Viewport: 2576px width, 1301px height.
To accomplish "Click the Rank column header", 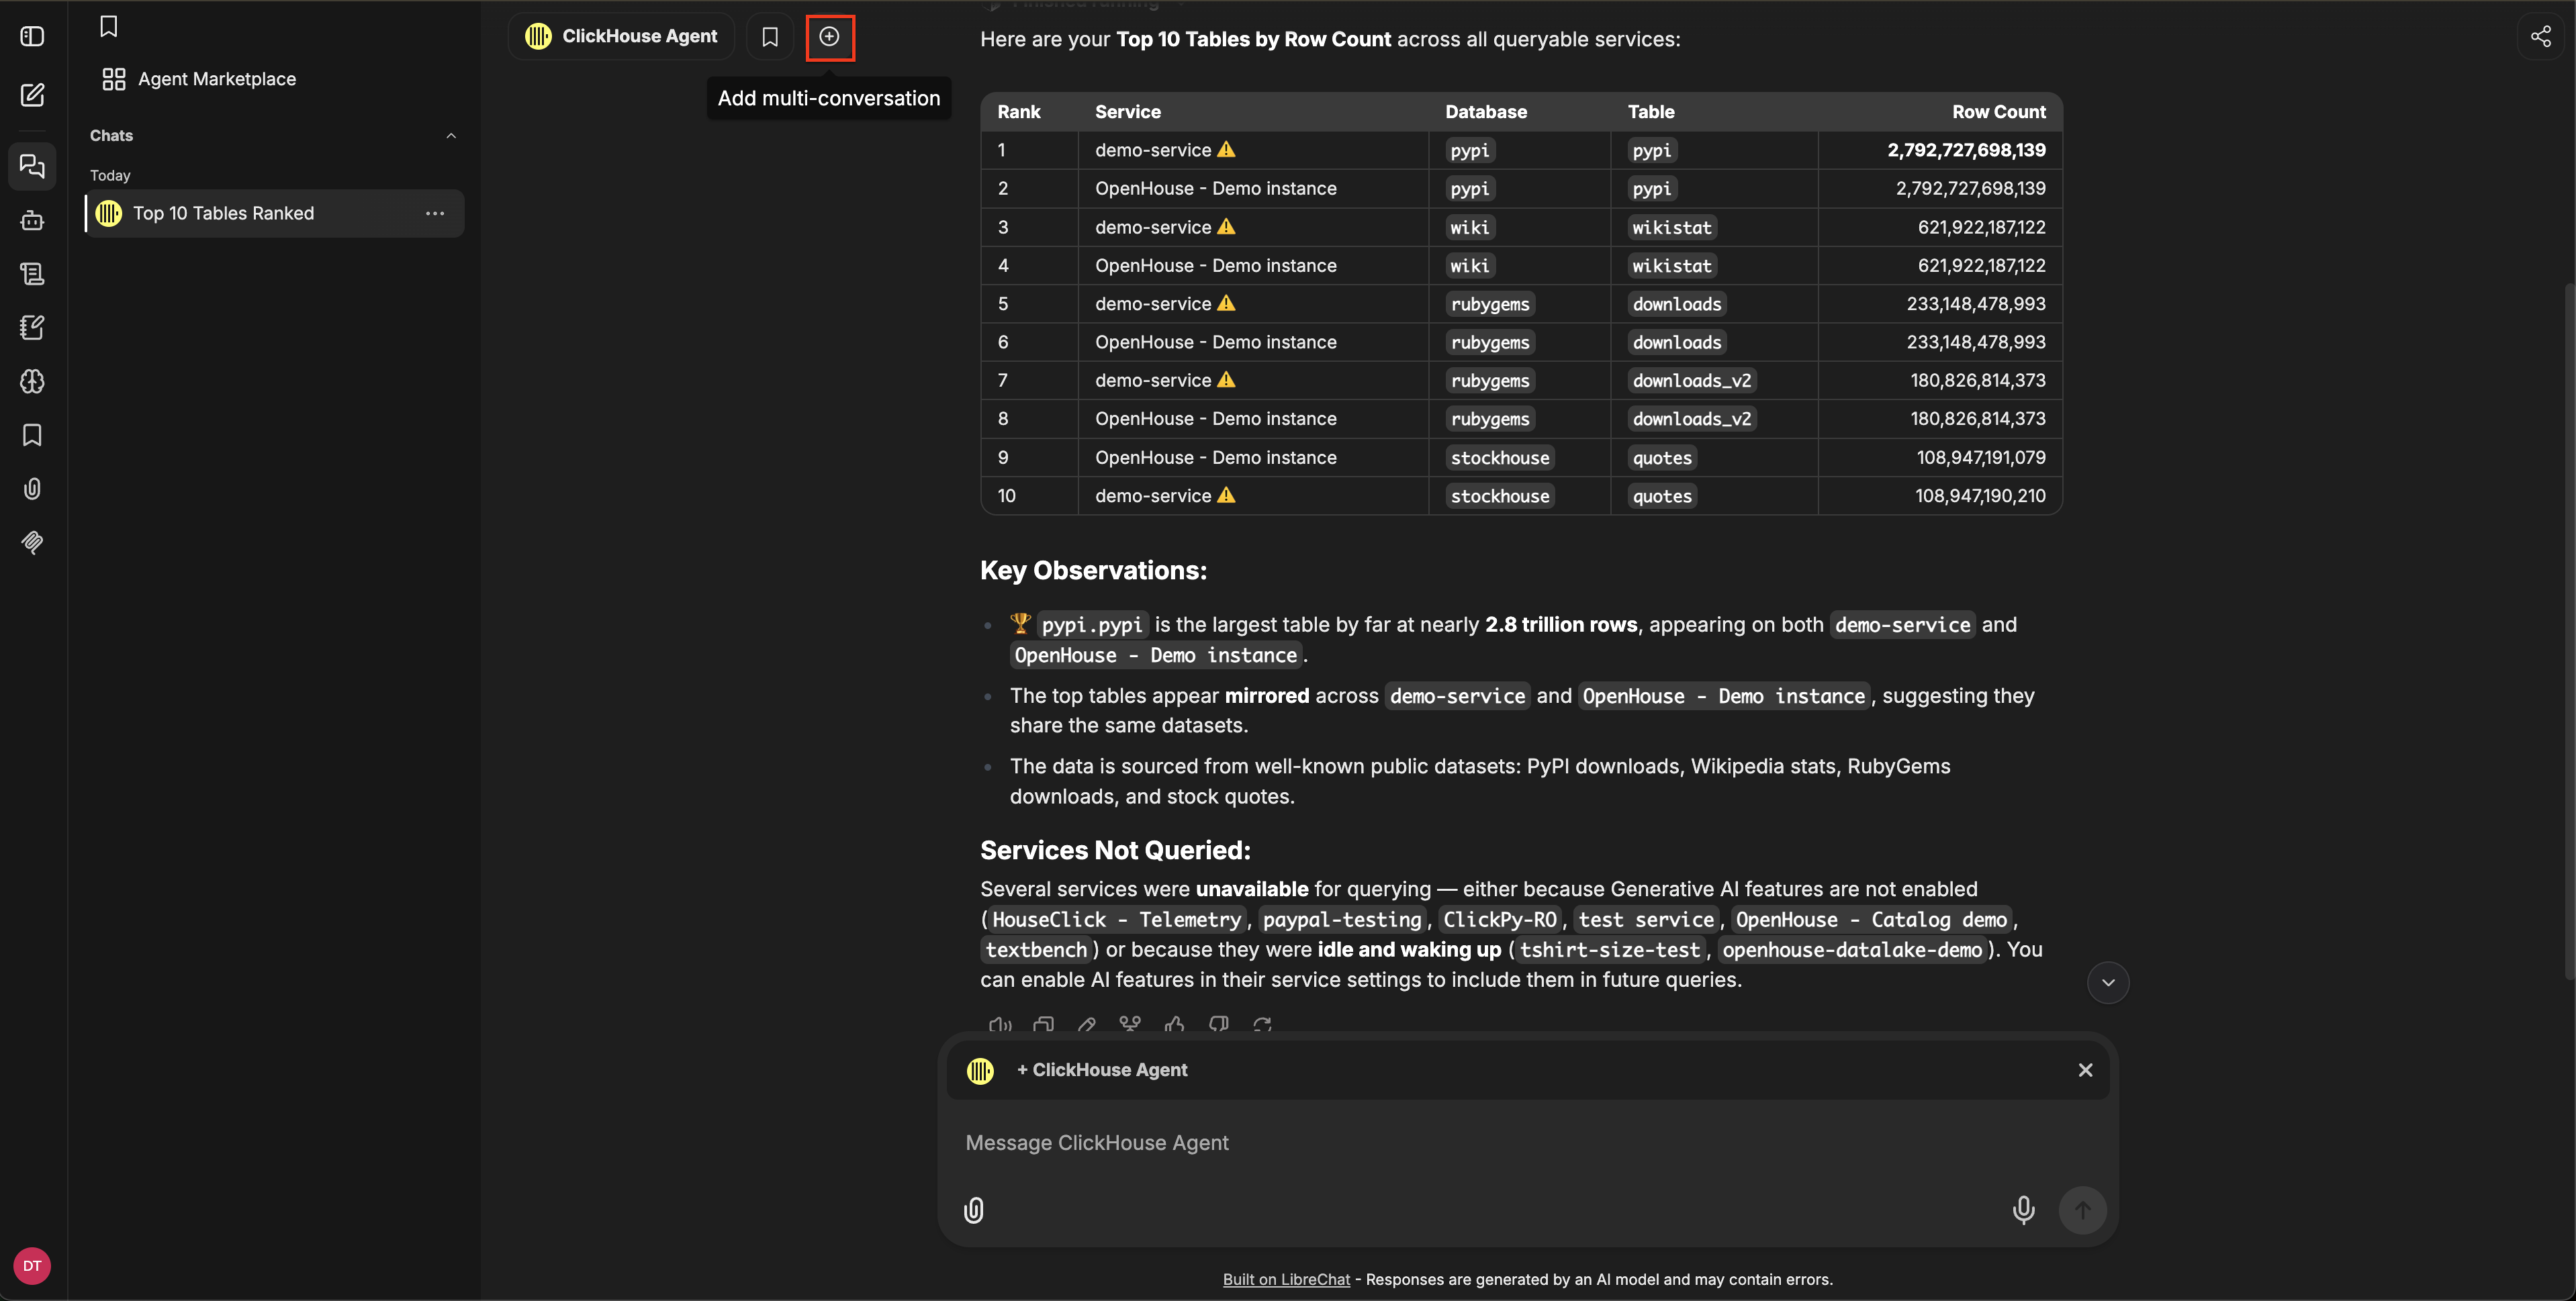I will tap(1019, 112).
